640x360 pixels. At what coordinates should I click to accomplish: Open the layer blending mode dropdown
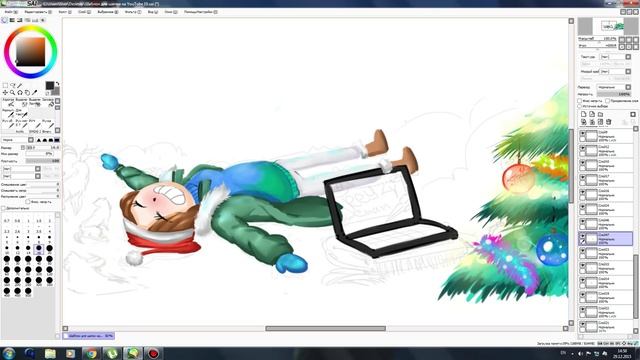pos(613,87)
